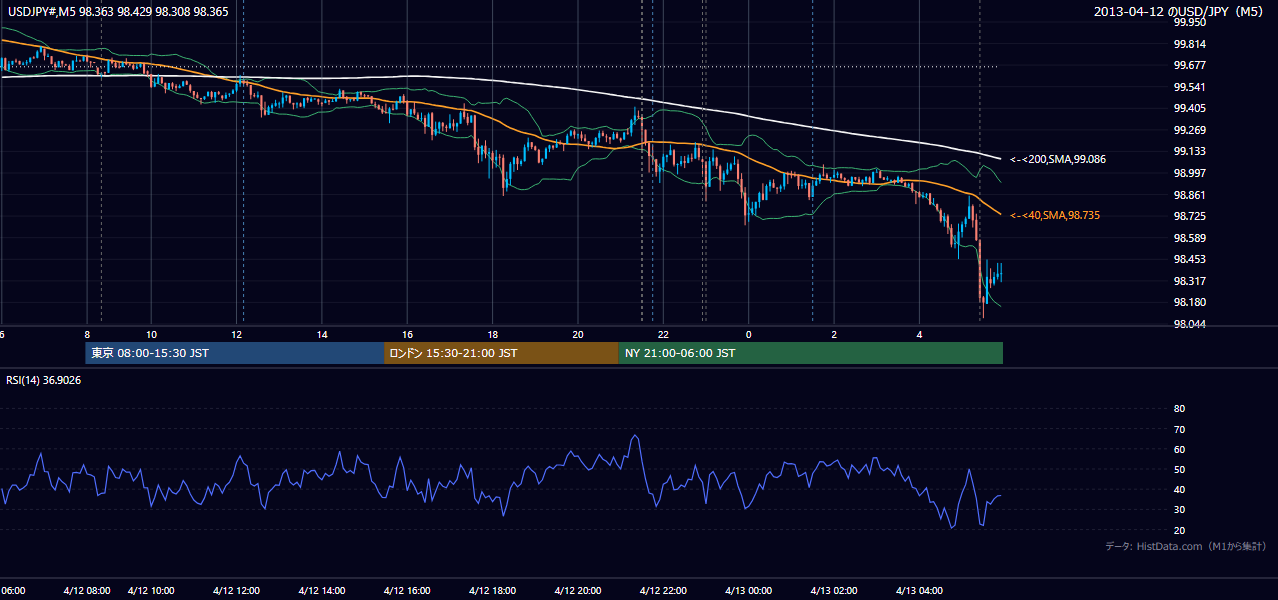1278x600 pixels.
Task: Select the 東京 08:00-15:30 JST session bar
Action: [235, 353]
